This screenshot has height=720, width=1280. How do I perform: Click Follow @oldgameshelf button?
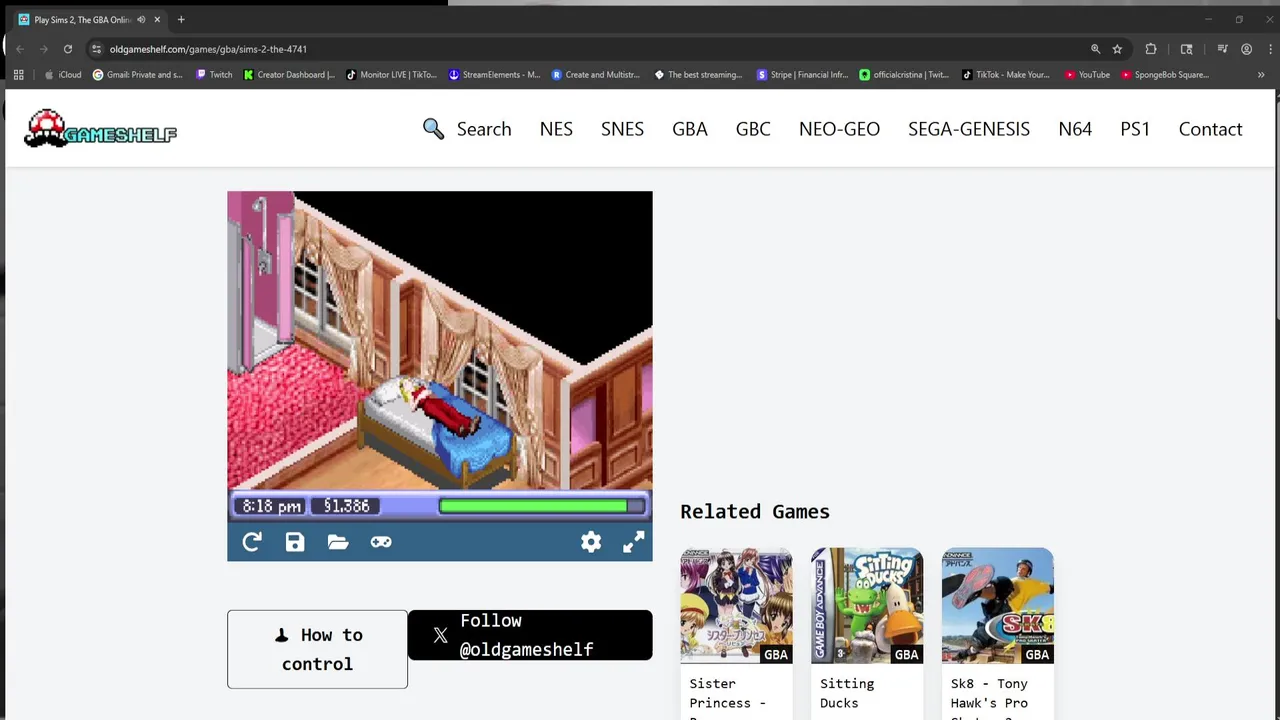pyautogui.click(x=530, y=635)
